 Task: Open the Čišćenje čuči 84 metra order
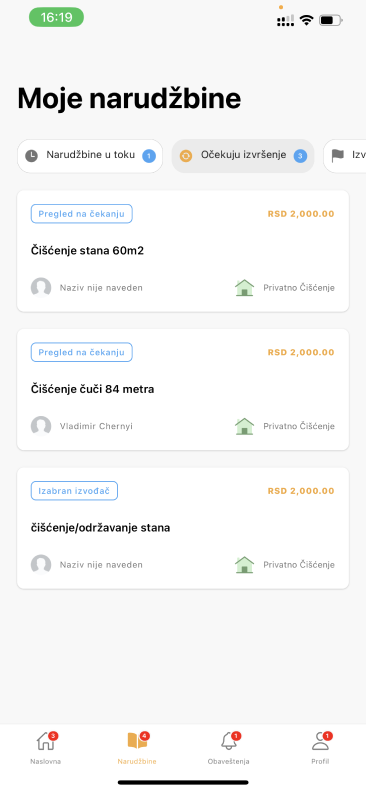[183, 389]
